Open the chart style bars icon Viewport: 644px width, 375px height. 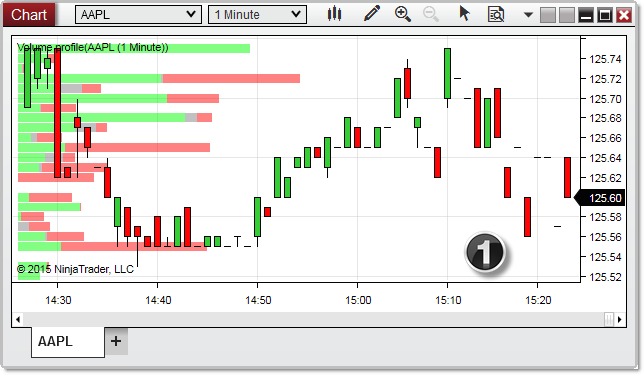point(334,14)
